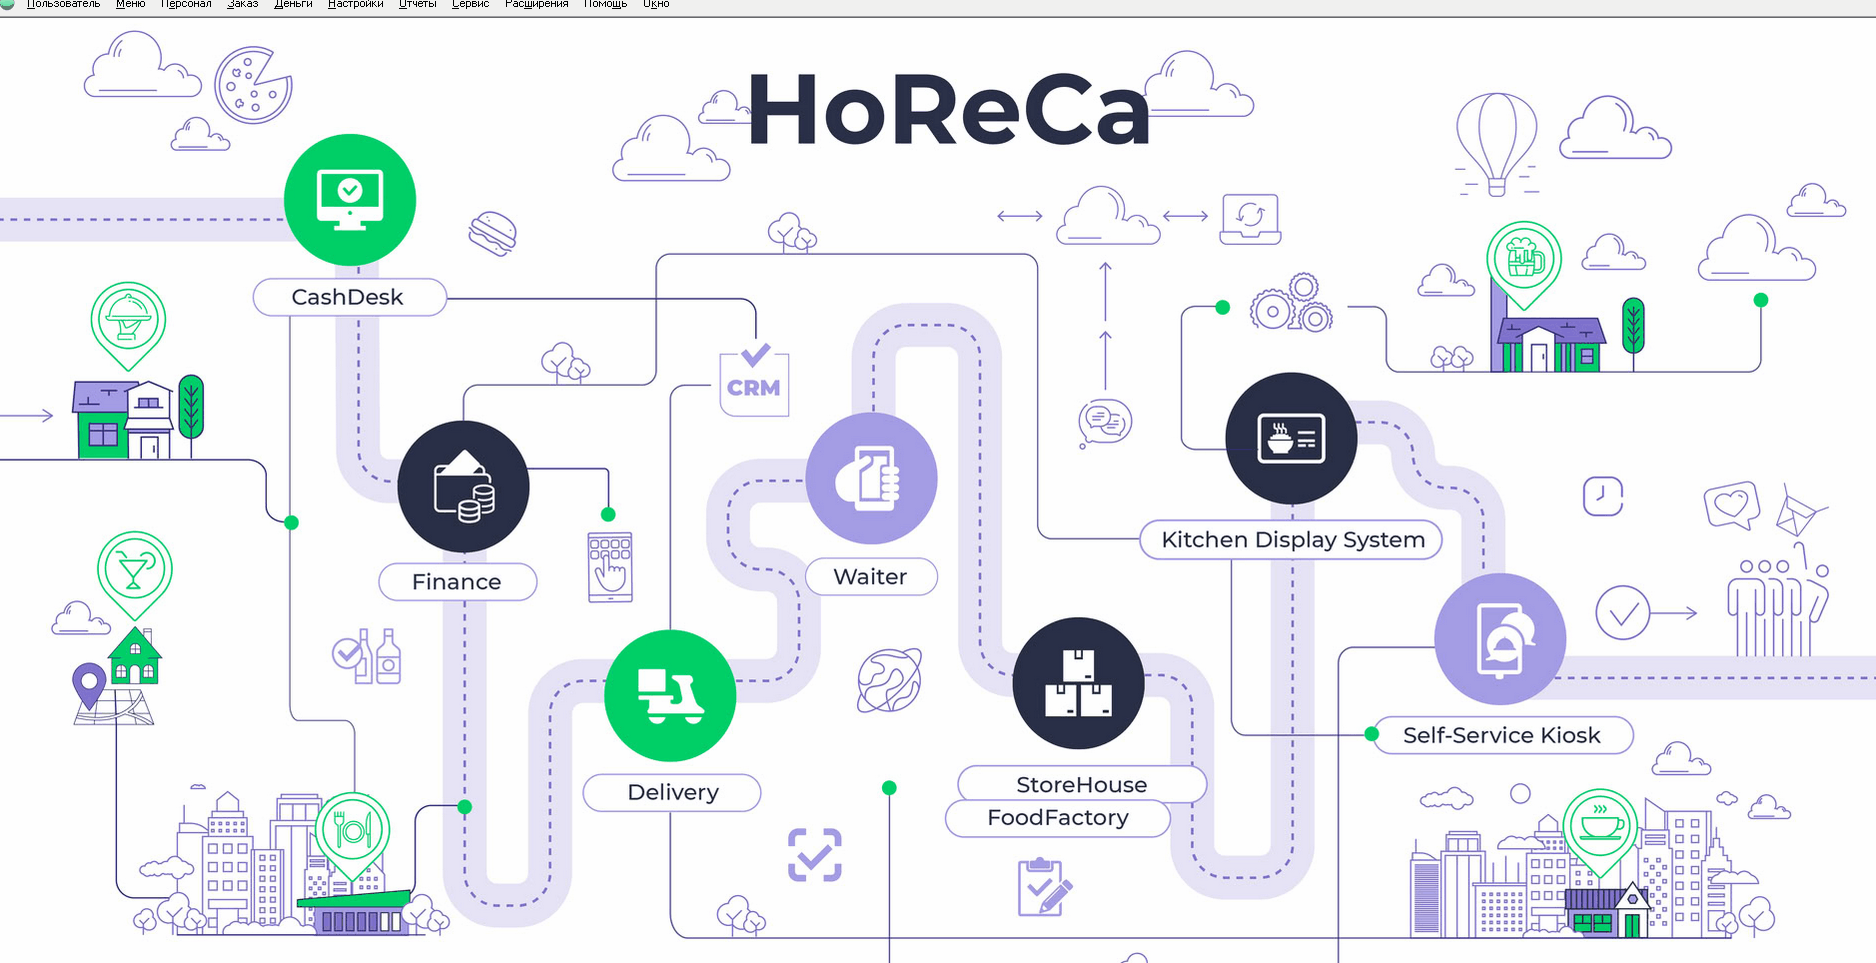The image size is (1876, 963).
Task: Click the CashDesk label
Action: click(x=348, y=297)
